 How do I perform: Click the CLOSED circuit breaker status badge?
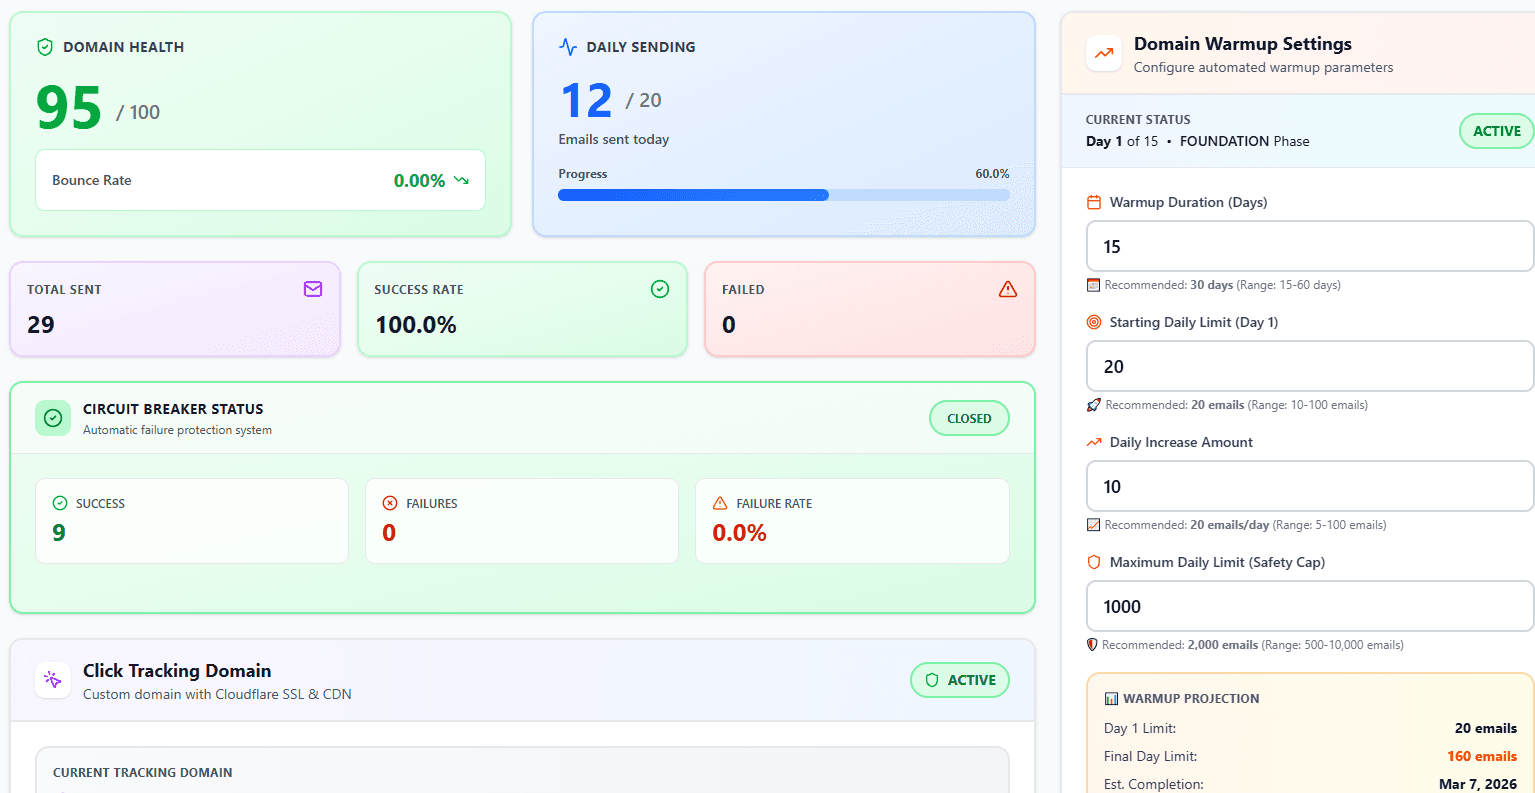pos(969,418)
